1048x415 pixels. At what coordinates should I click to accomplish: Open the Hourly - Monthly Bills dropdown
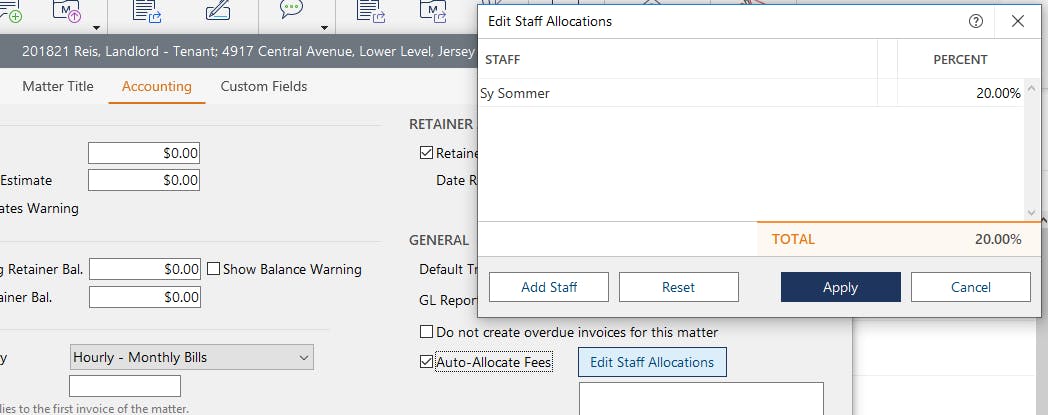[x=192, y=357]
